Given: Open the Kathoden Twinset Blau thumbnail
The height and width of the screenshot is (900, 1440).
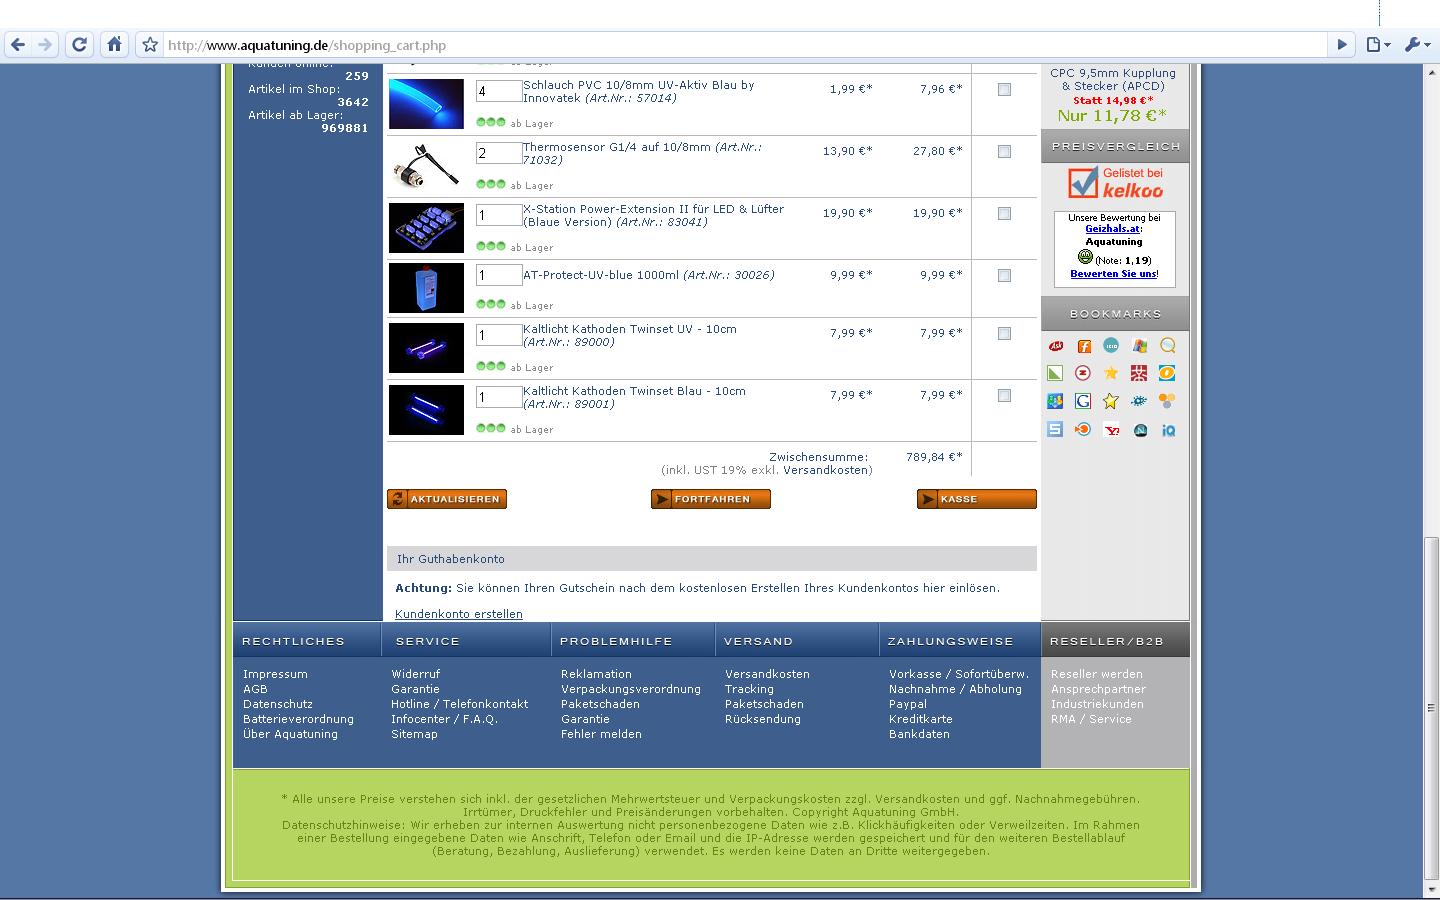Looking at the screenshot, I should point(426,410).
